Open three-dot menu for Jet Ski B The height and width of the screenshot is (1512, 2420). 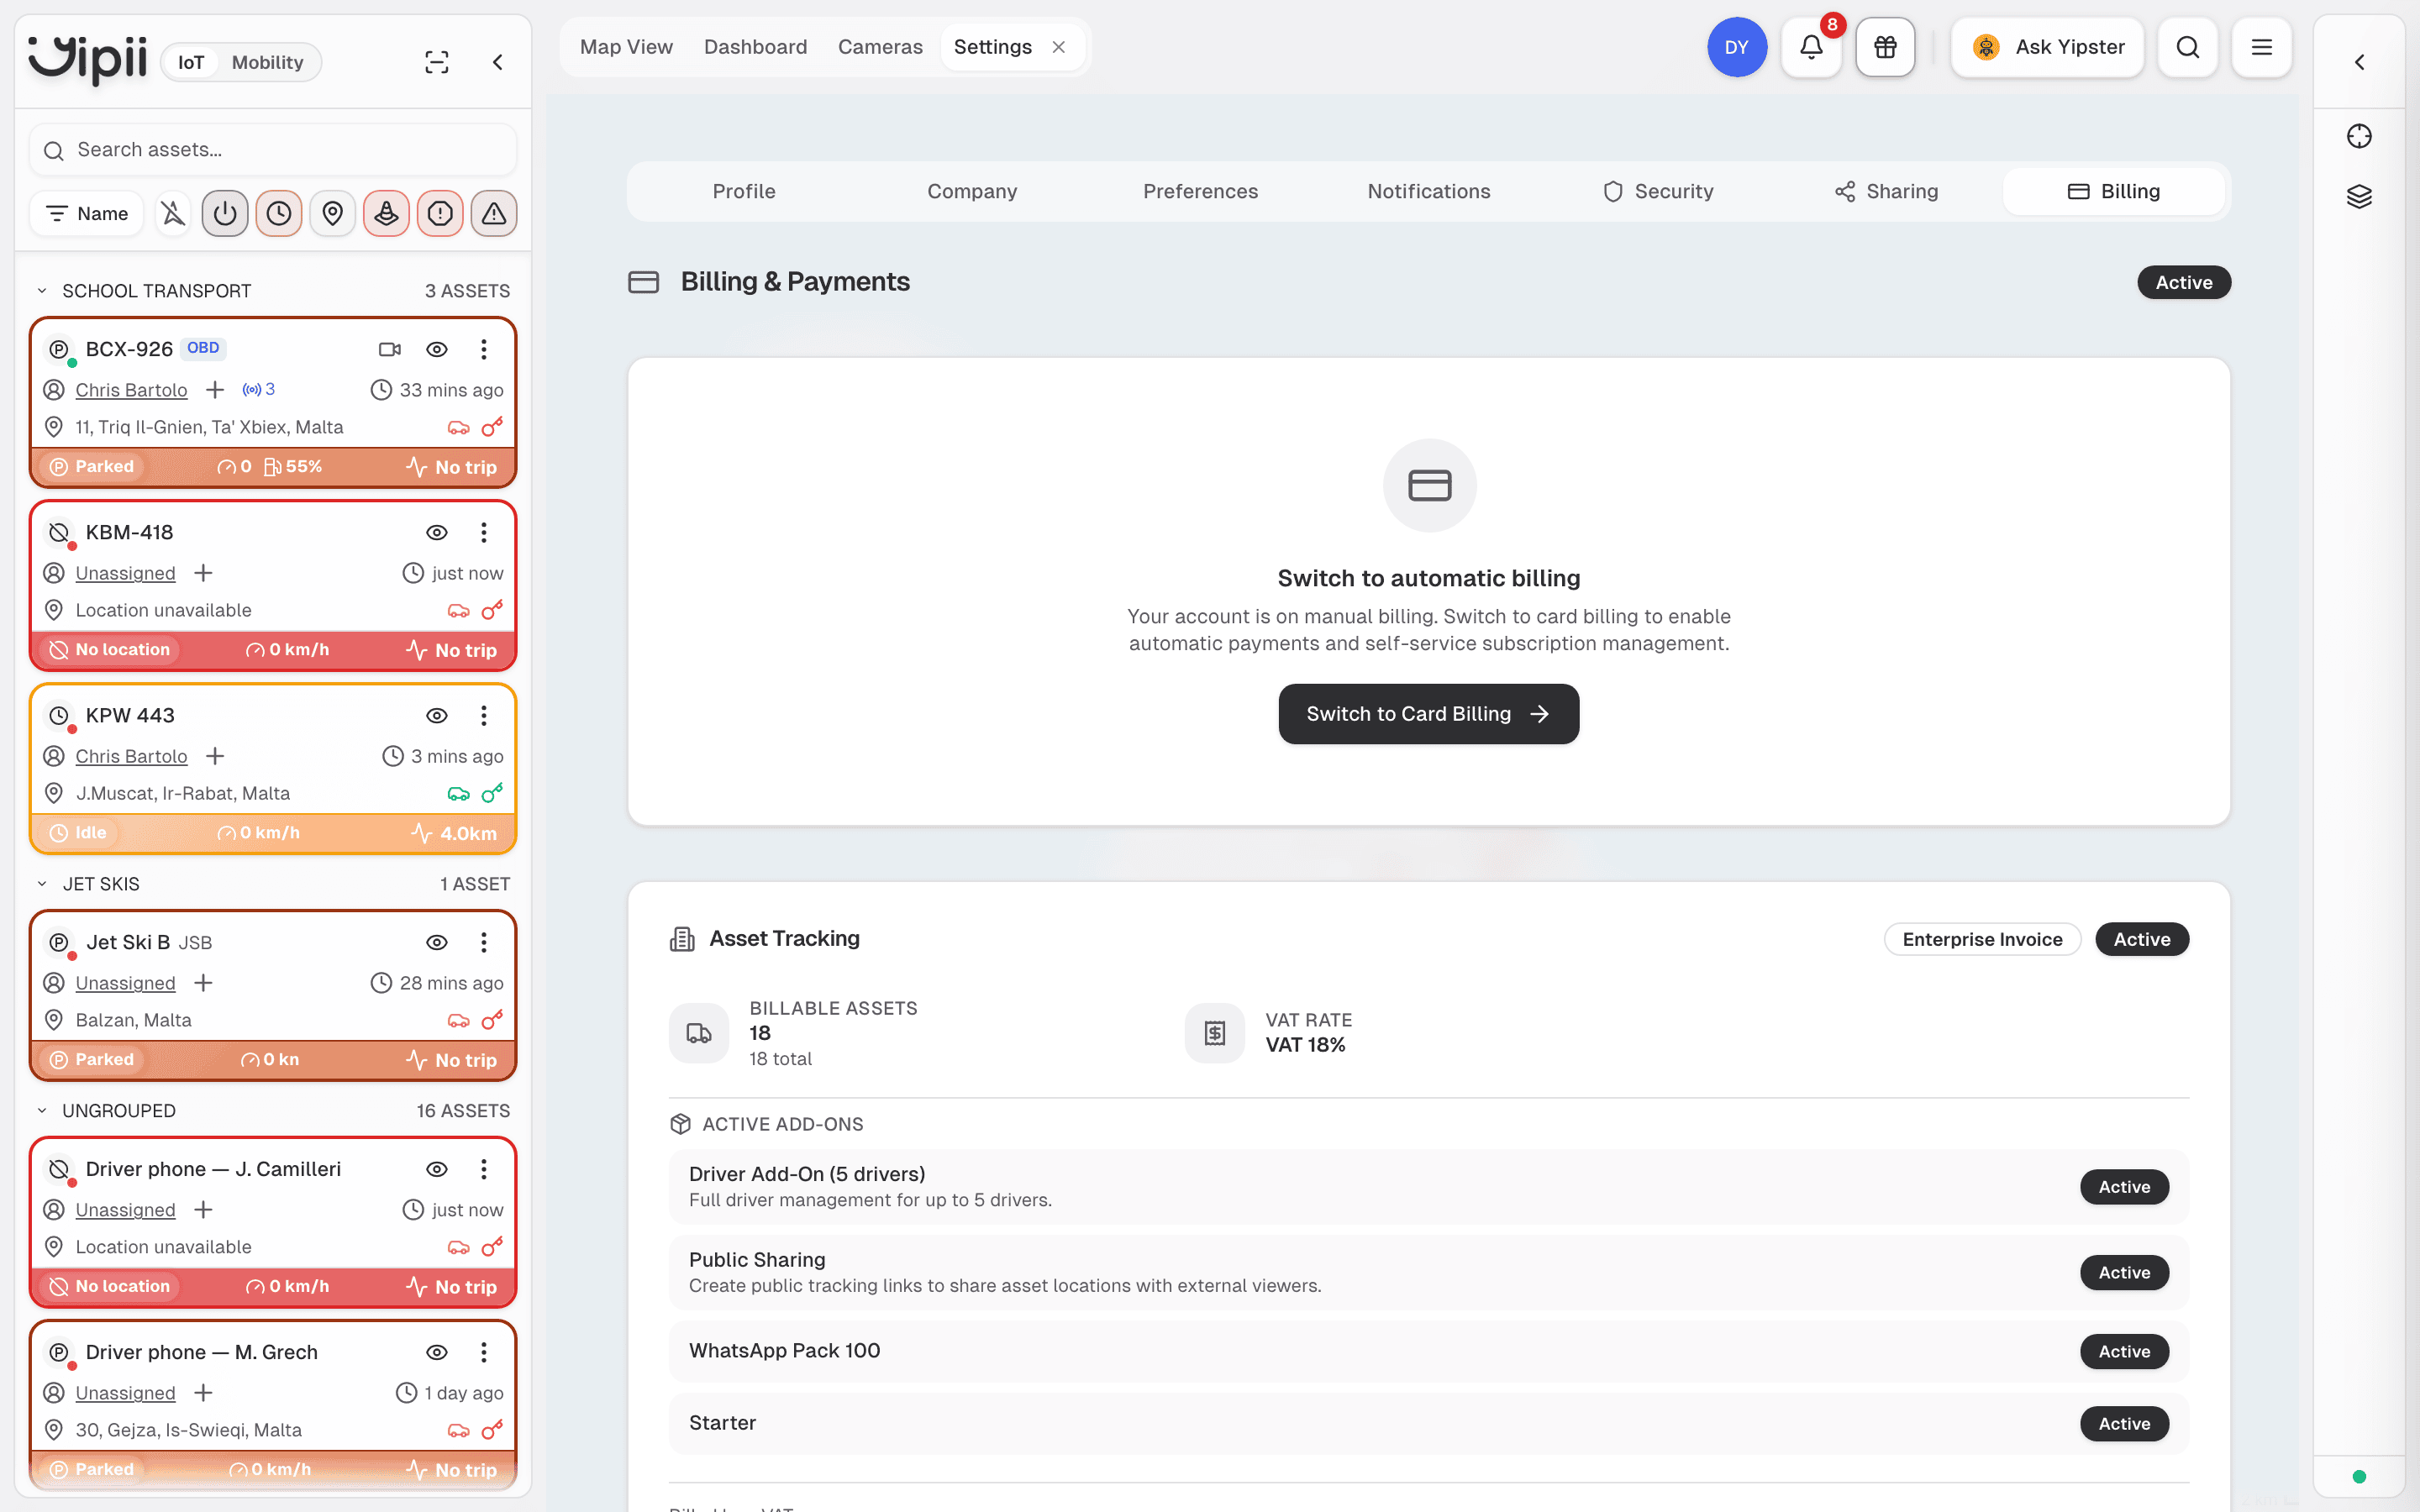click(484, 942)
